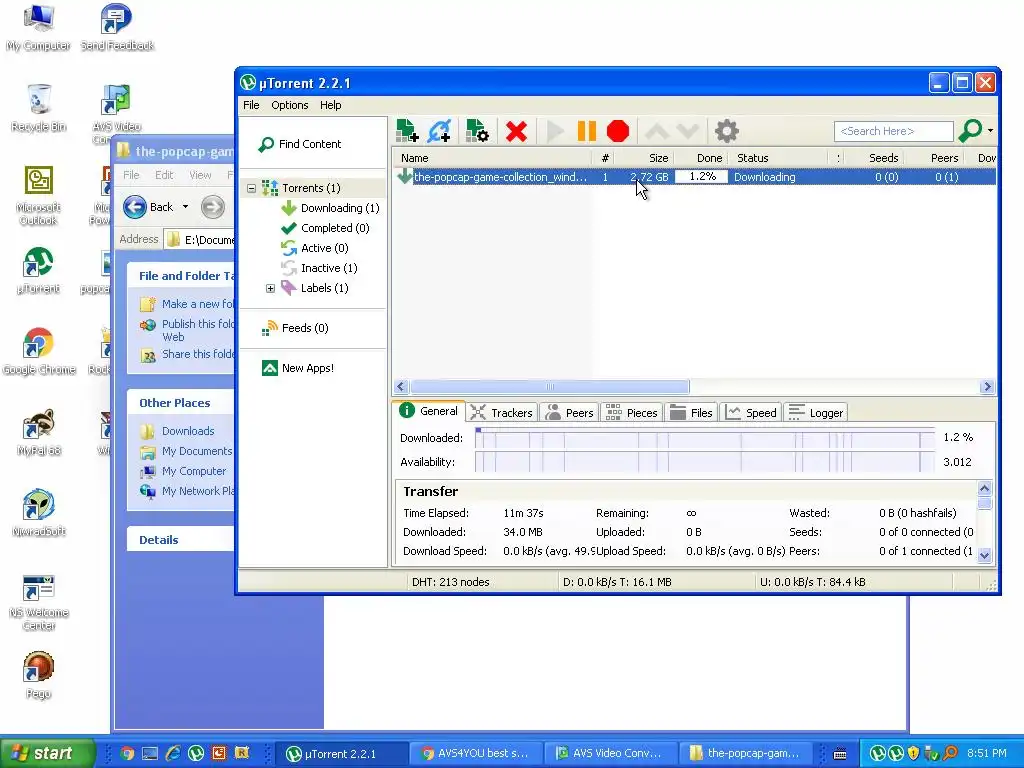Open New Apps! in the sidebar

point(298,368)
